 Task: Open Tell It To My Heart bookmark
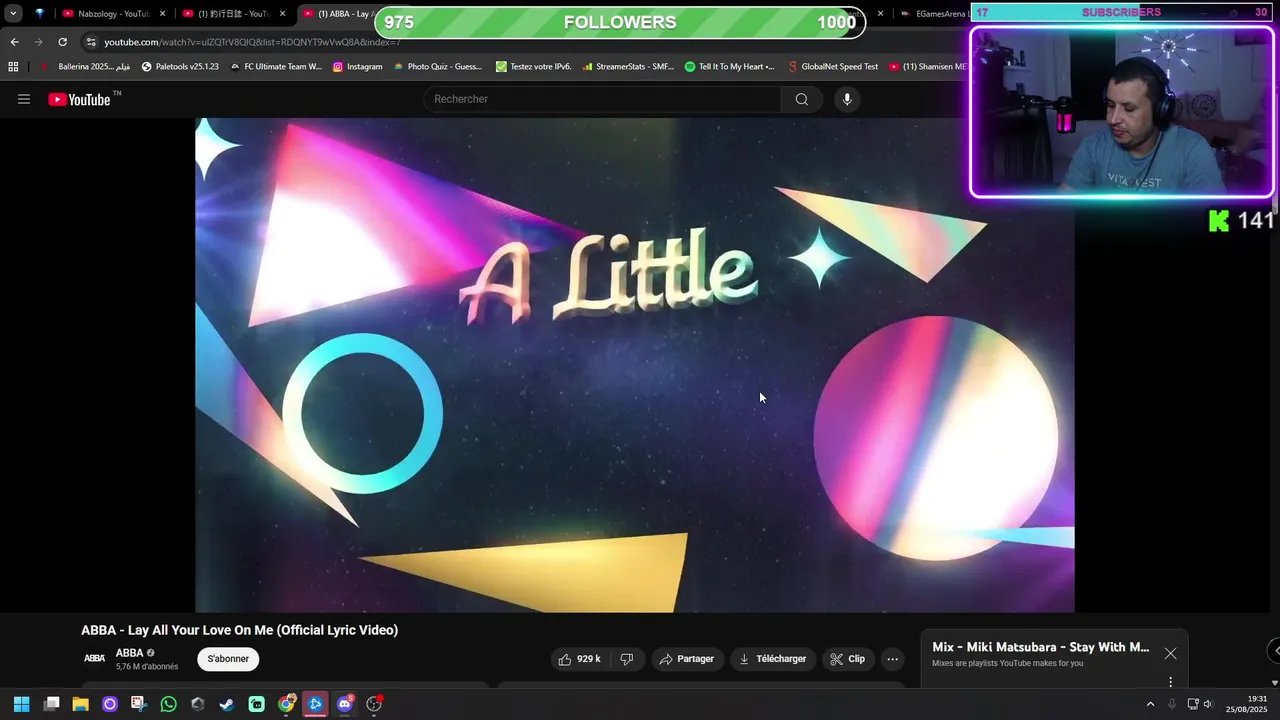tap(730, 67)
